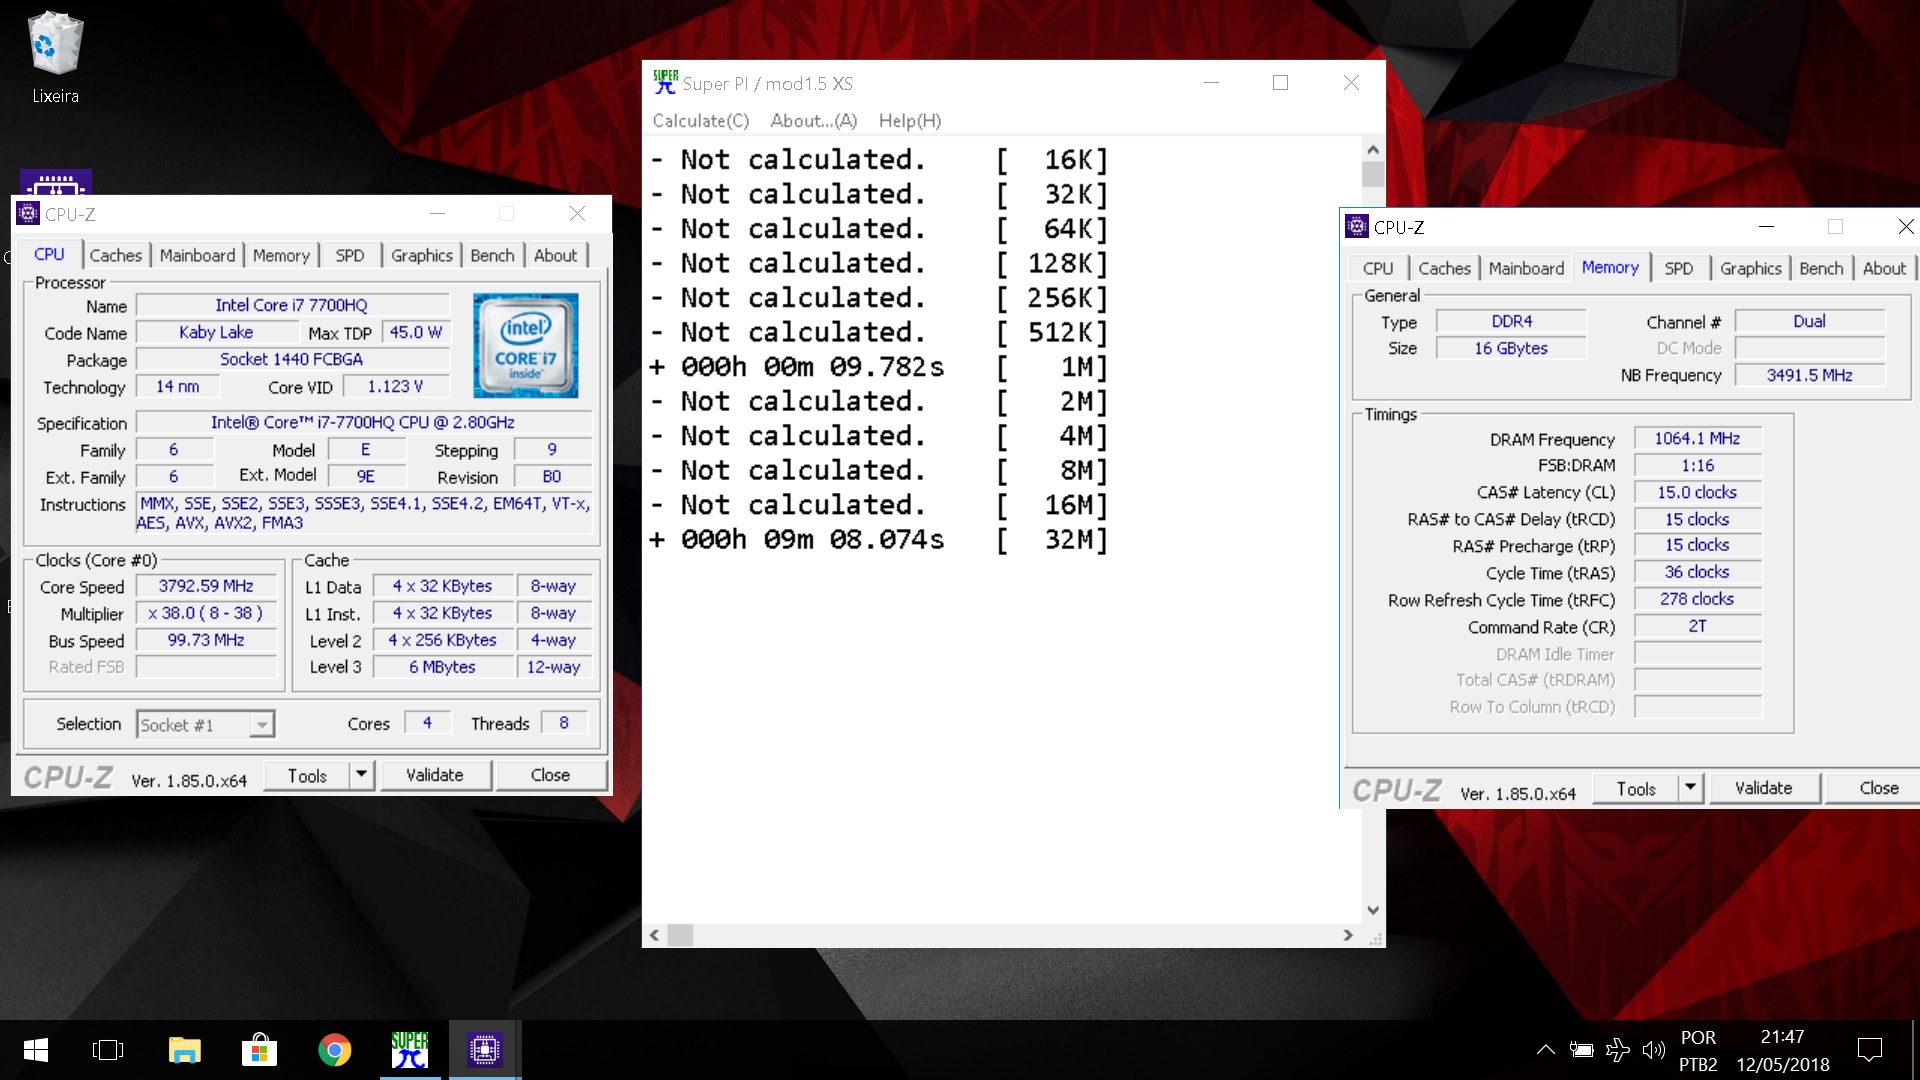Click the DRAM Frequency 1064.1 MHz value
The height and width of the screenshot is (1080, 1920).
[1697, 438]
